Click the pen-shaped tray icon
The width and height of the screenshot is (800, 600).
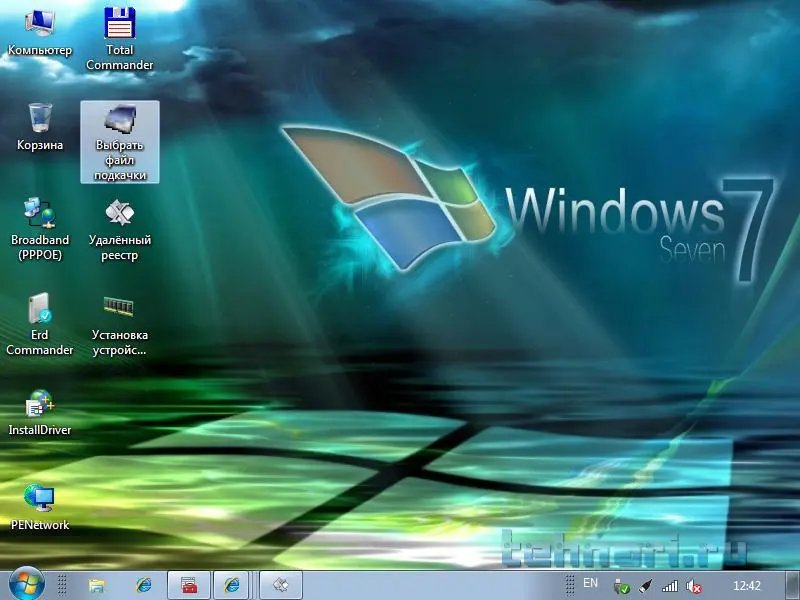point(645,586)
